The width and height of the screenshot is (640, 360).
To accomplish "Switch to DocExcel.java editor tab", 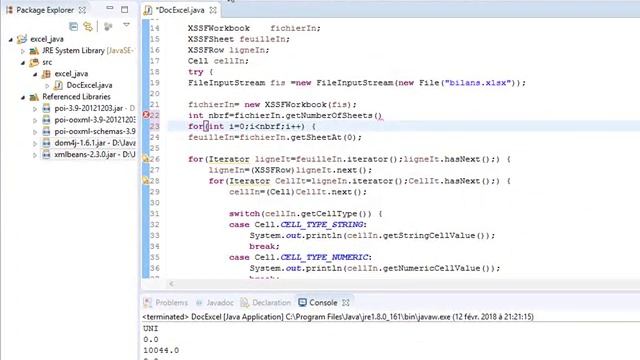I will pyautogui.click(x=180, y=10).
